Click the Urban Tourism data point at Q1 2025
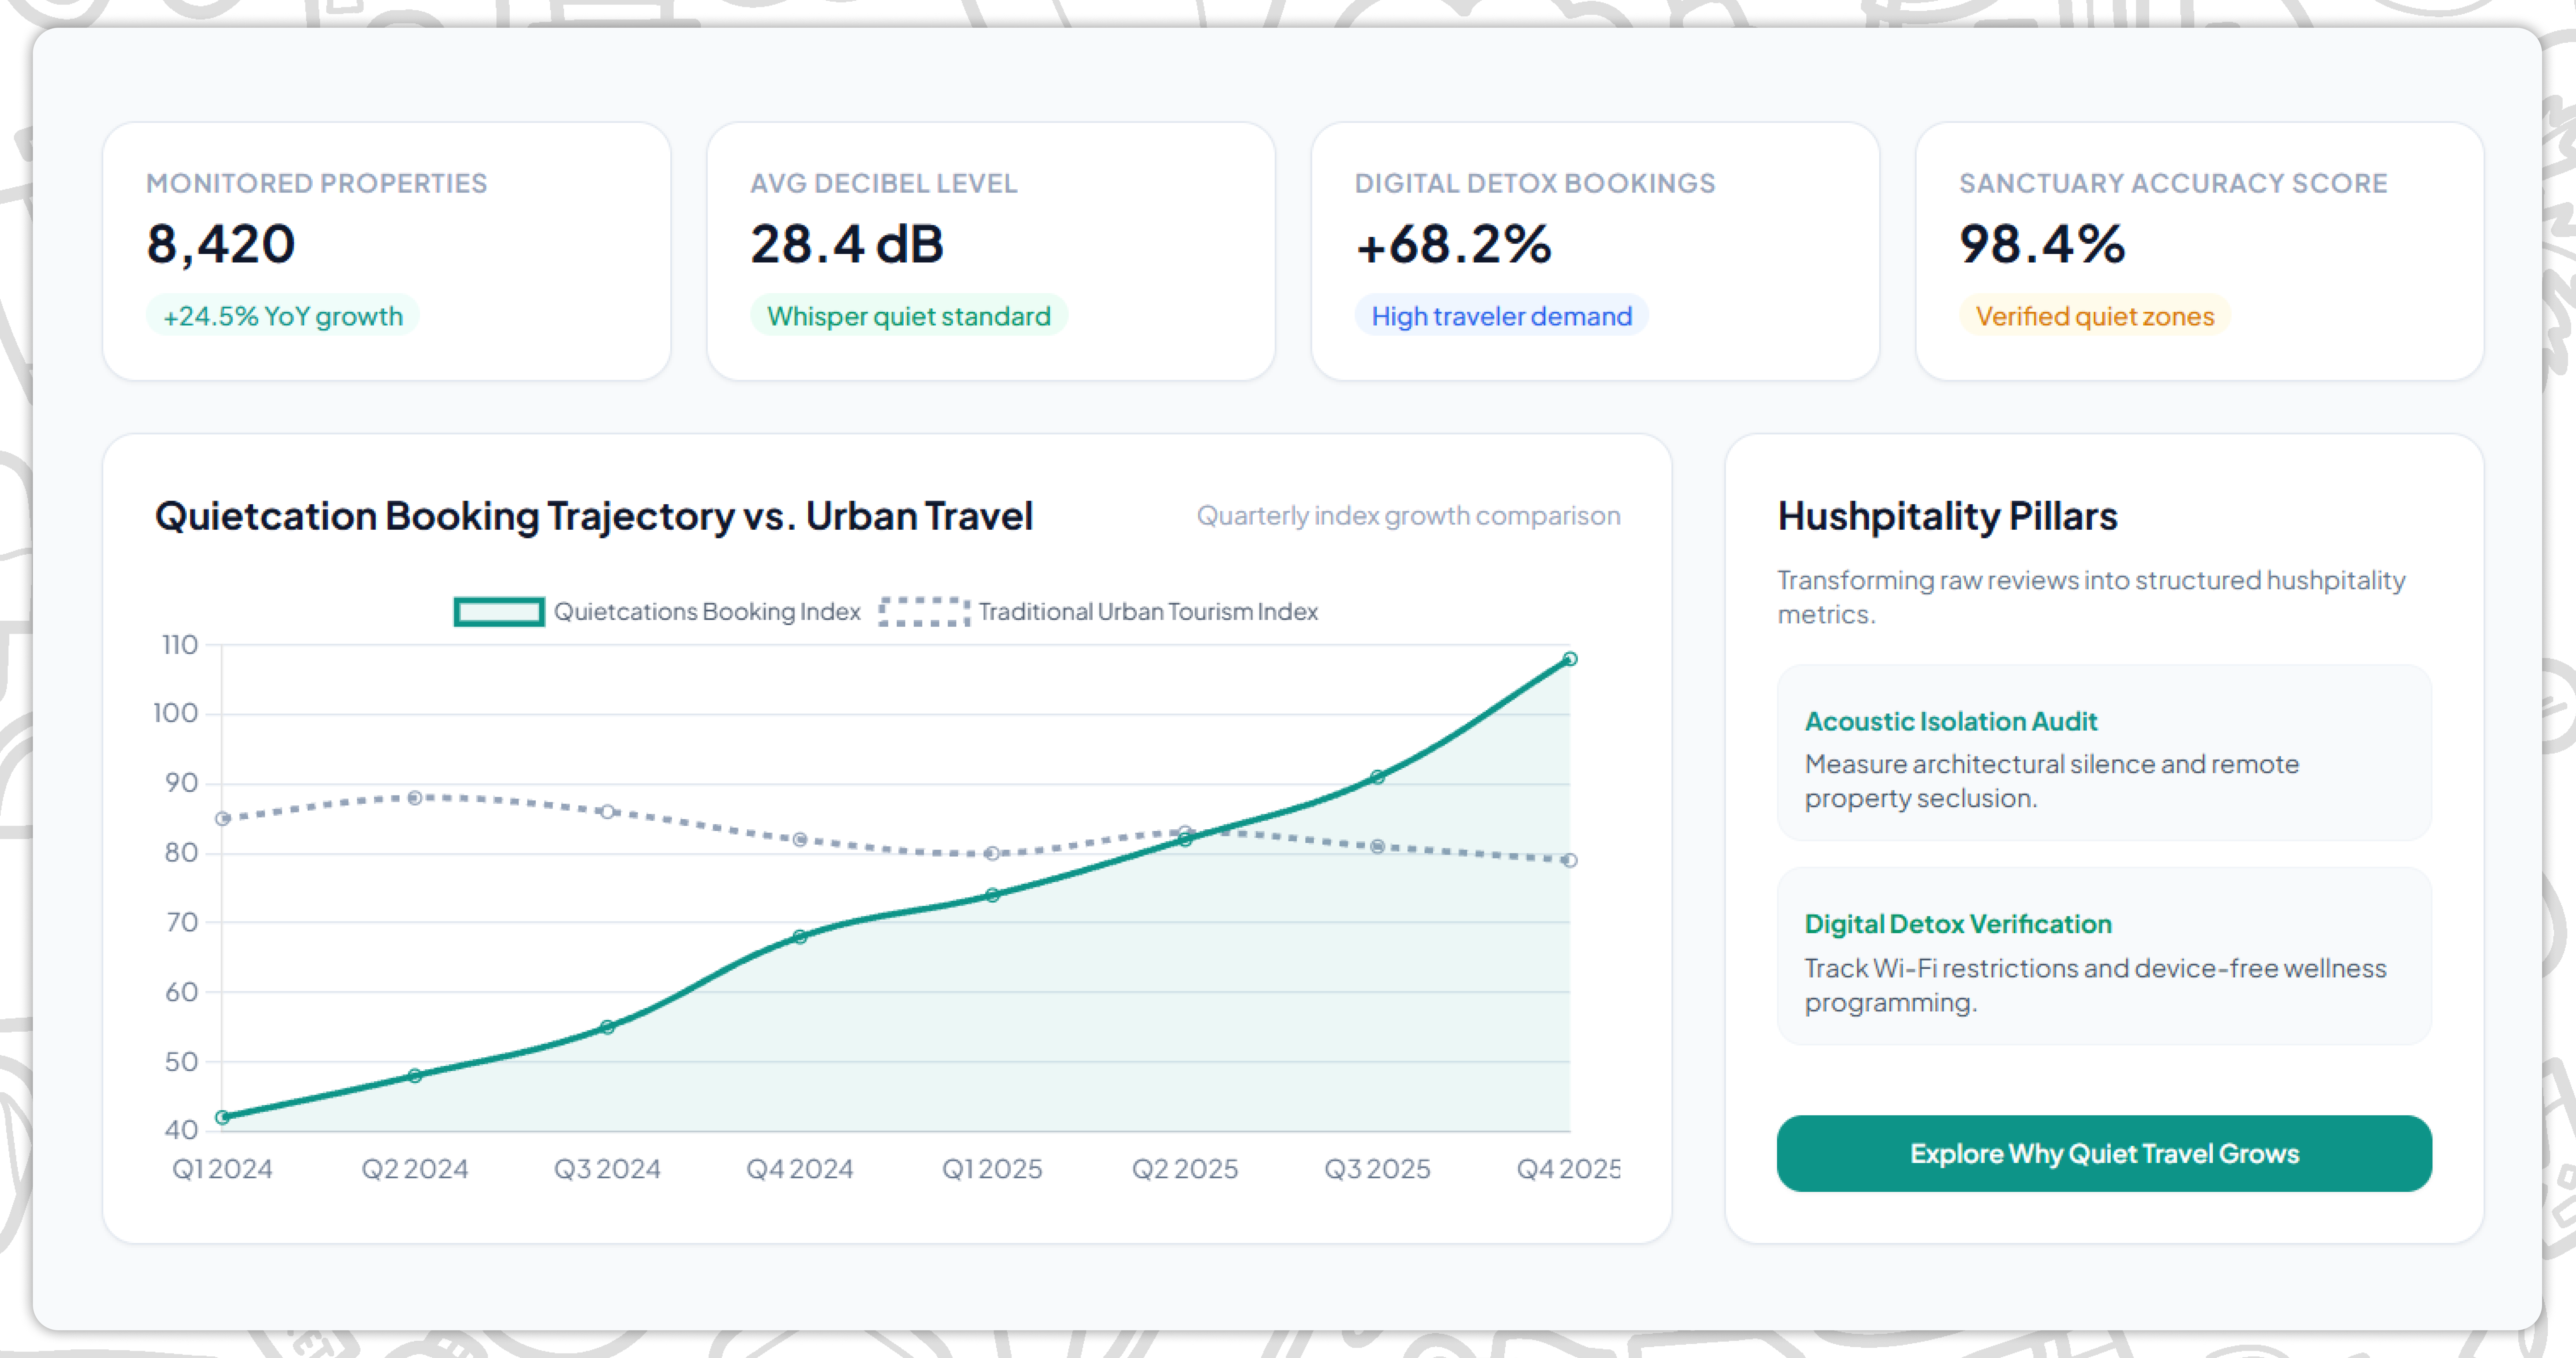Viewport: 2576px width, 1358px height. (992, 853)
